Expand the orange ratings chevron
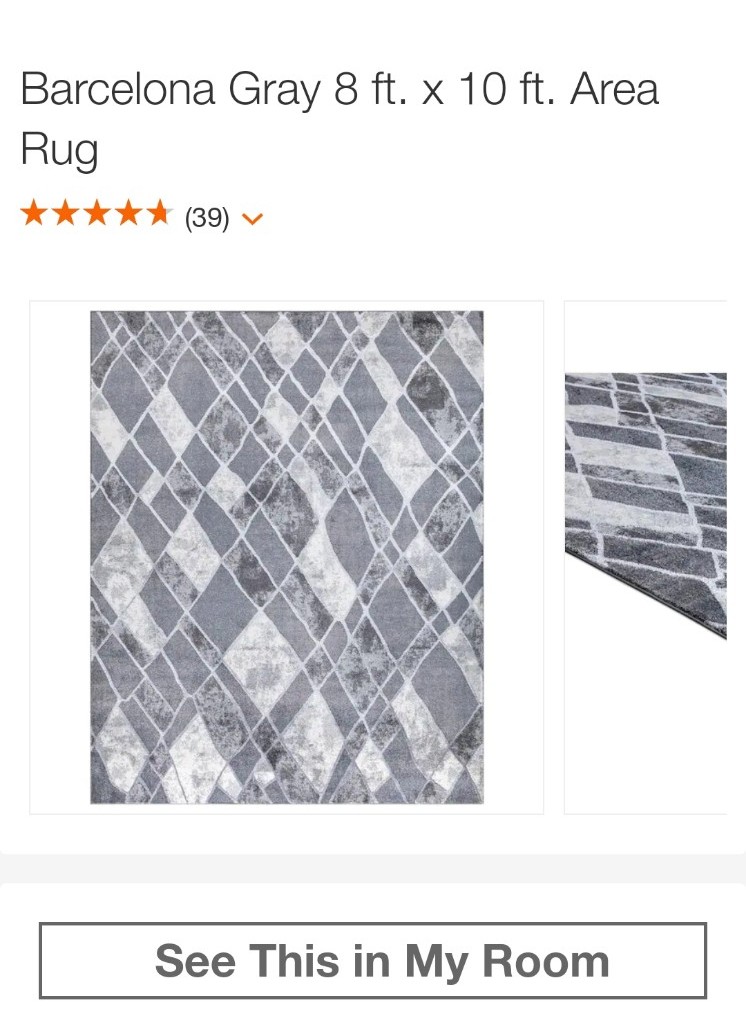This screenshot has width=746, height=1014. click(x=252, y=219)
